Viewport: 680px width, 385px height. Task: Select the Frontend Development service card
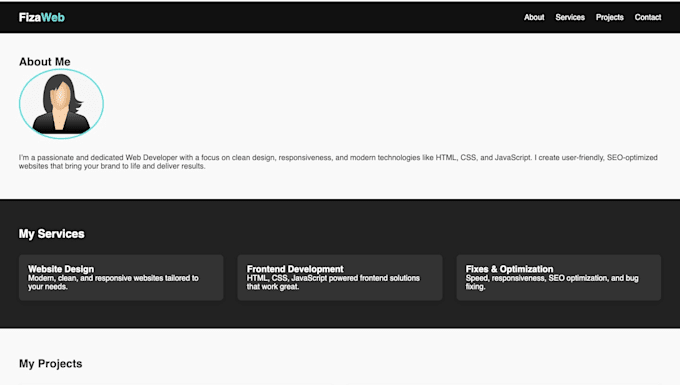(340, 277)
